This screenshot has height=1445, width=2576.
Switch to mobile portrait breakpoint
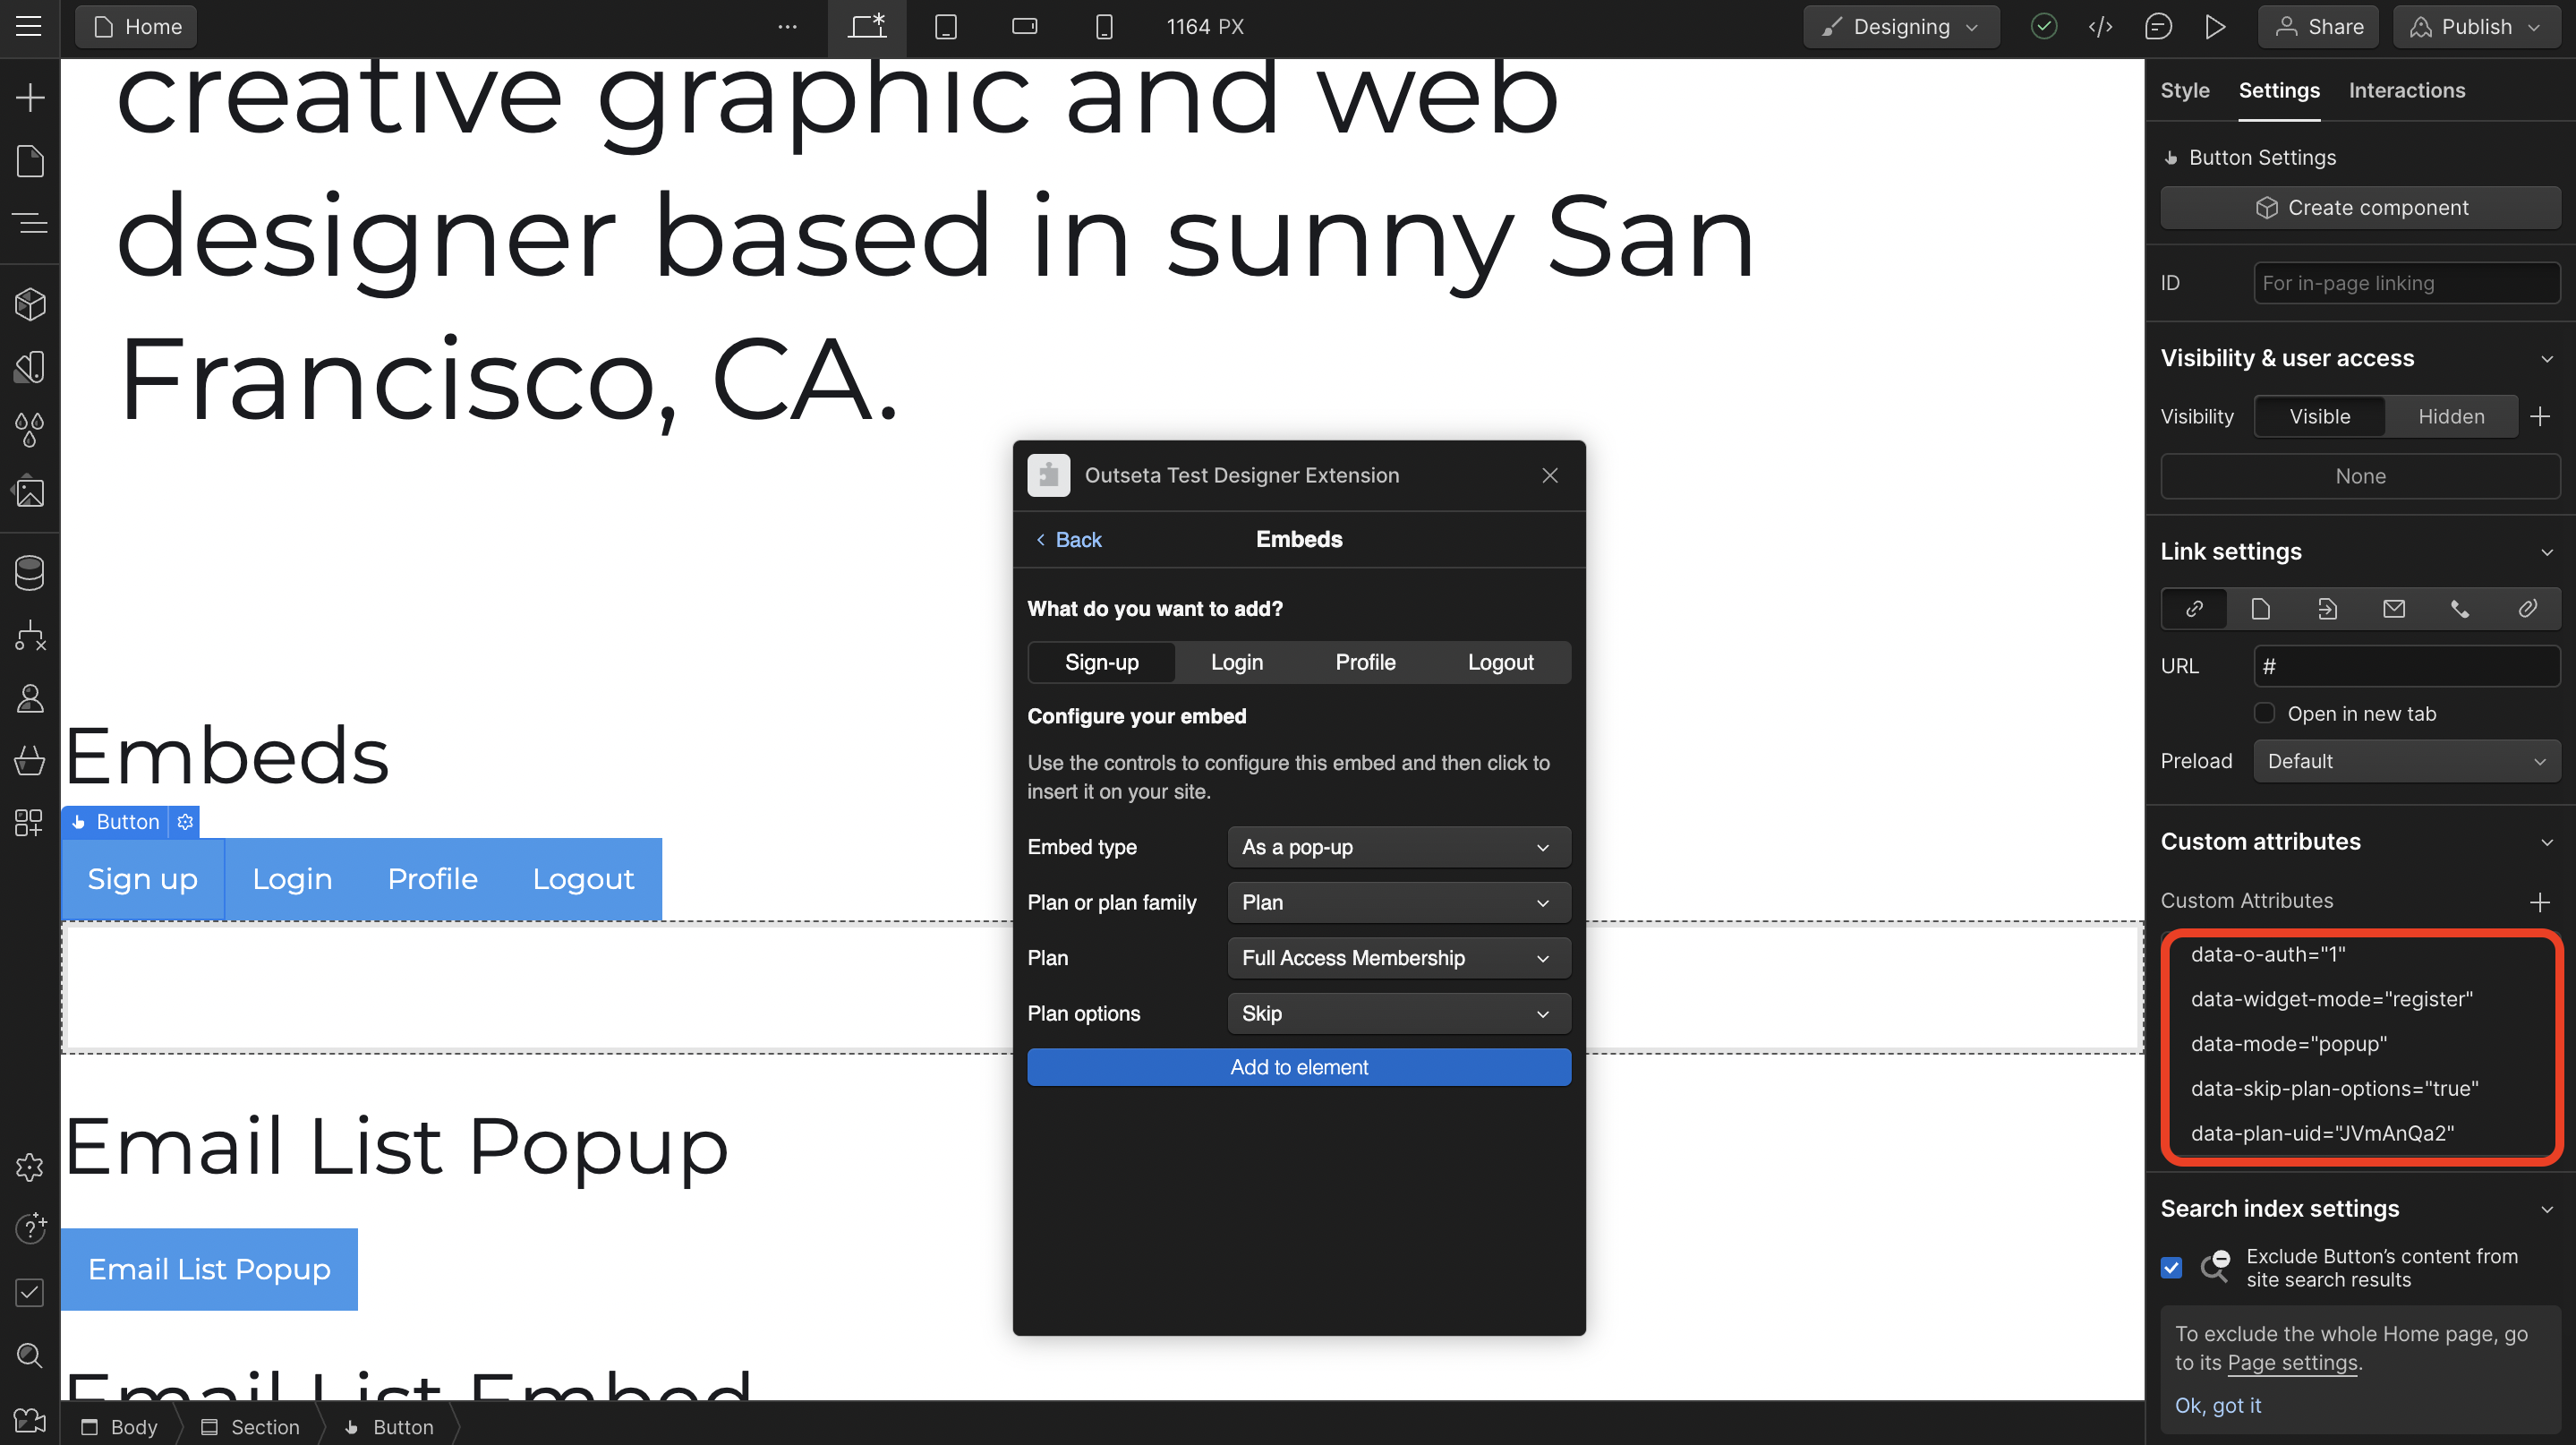[x=1103, y=27]
